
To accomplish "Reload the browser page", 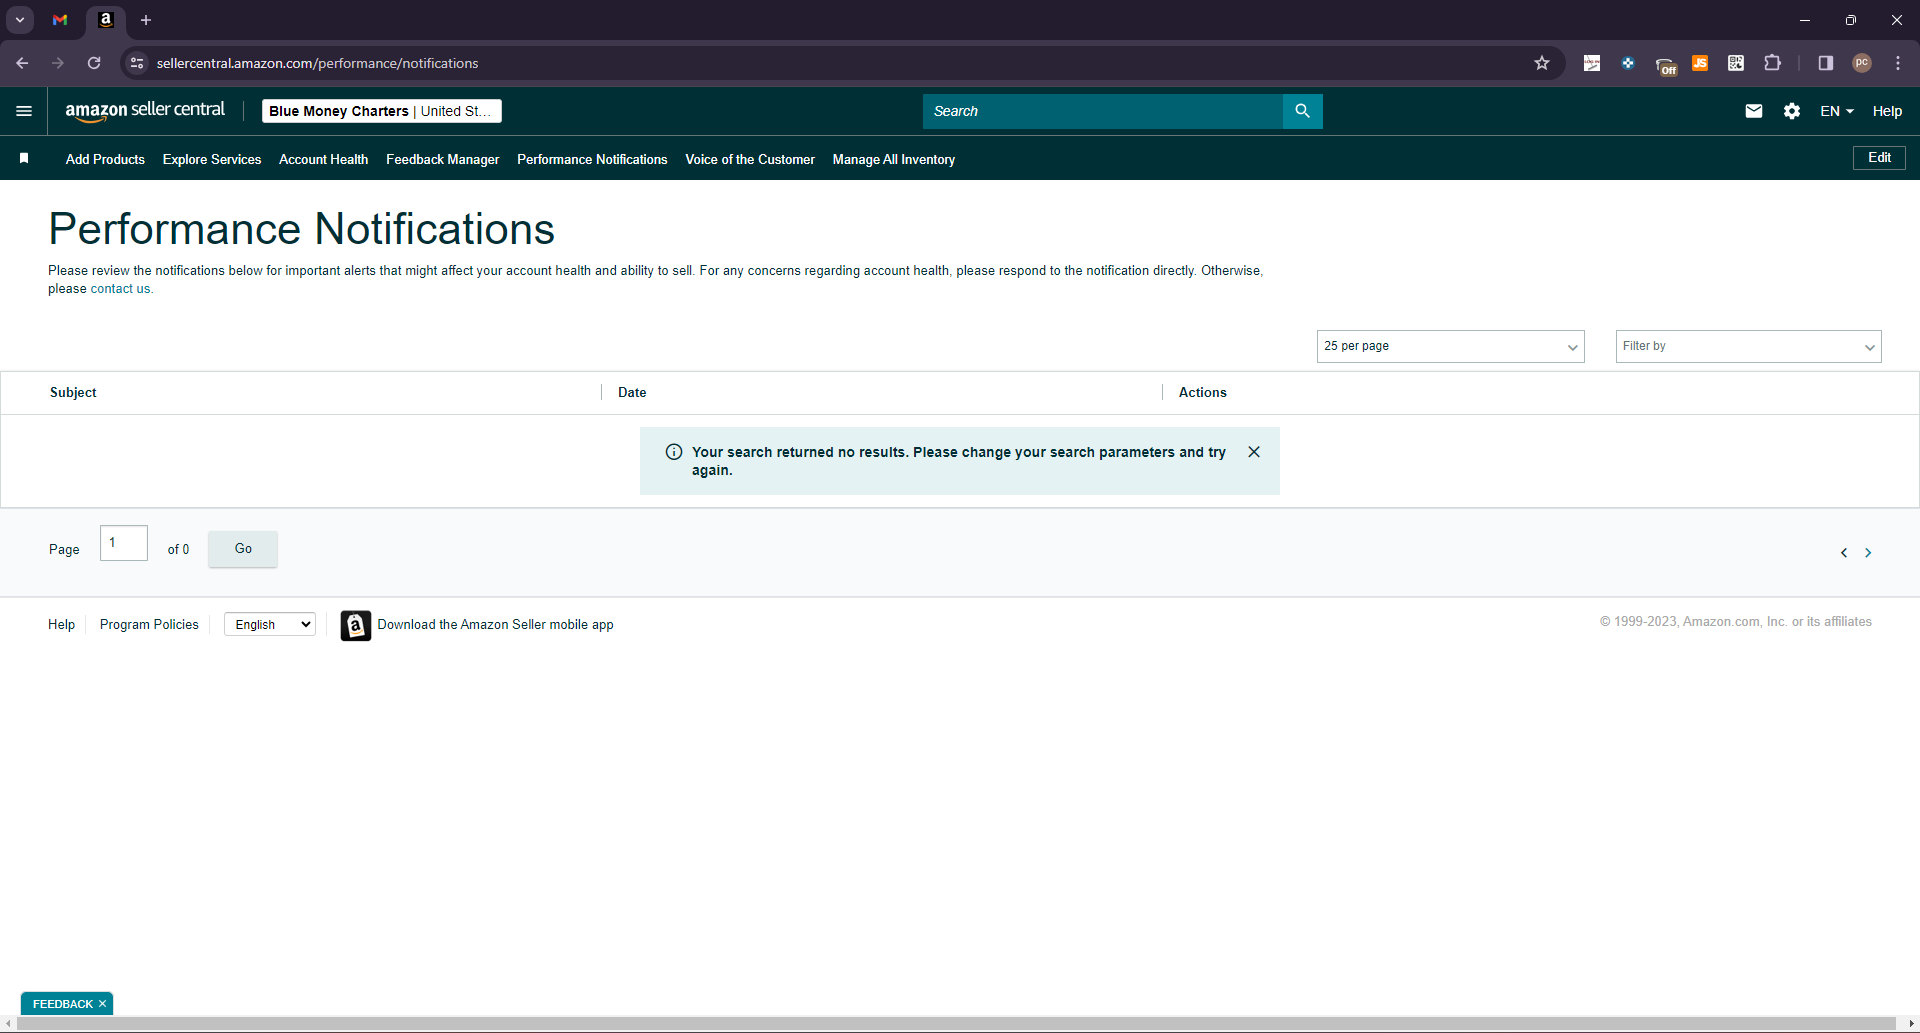I will pyautogui.click(x=94, y=63).
